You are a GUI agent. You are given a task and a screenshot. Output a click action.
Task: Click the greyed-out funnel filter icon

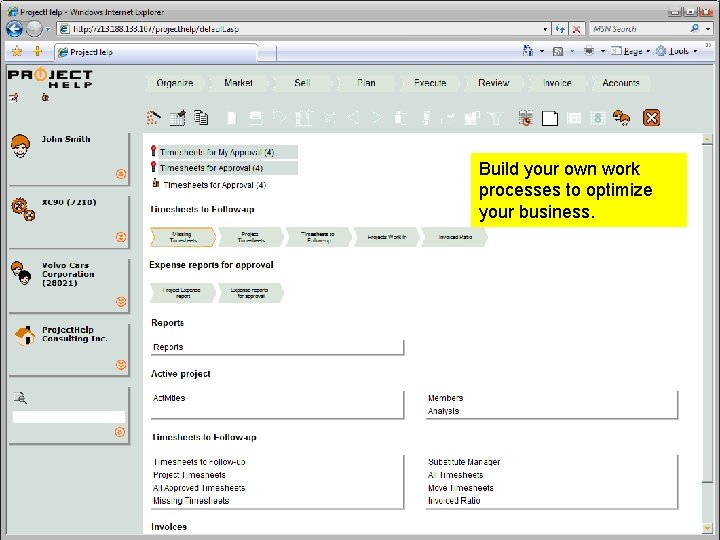495,118
